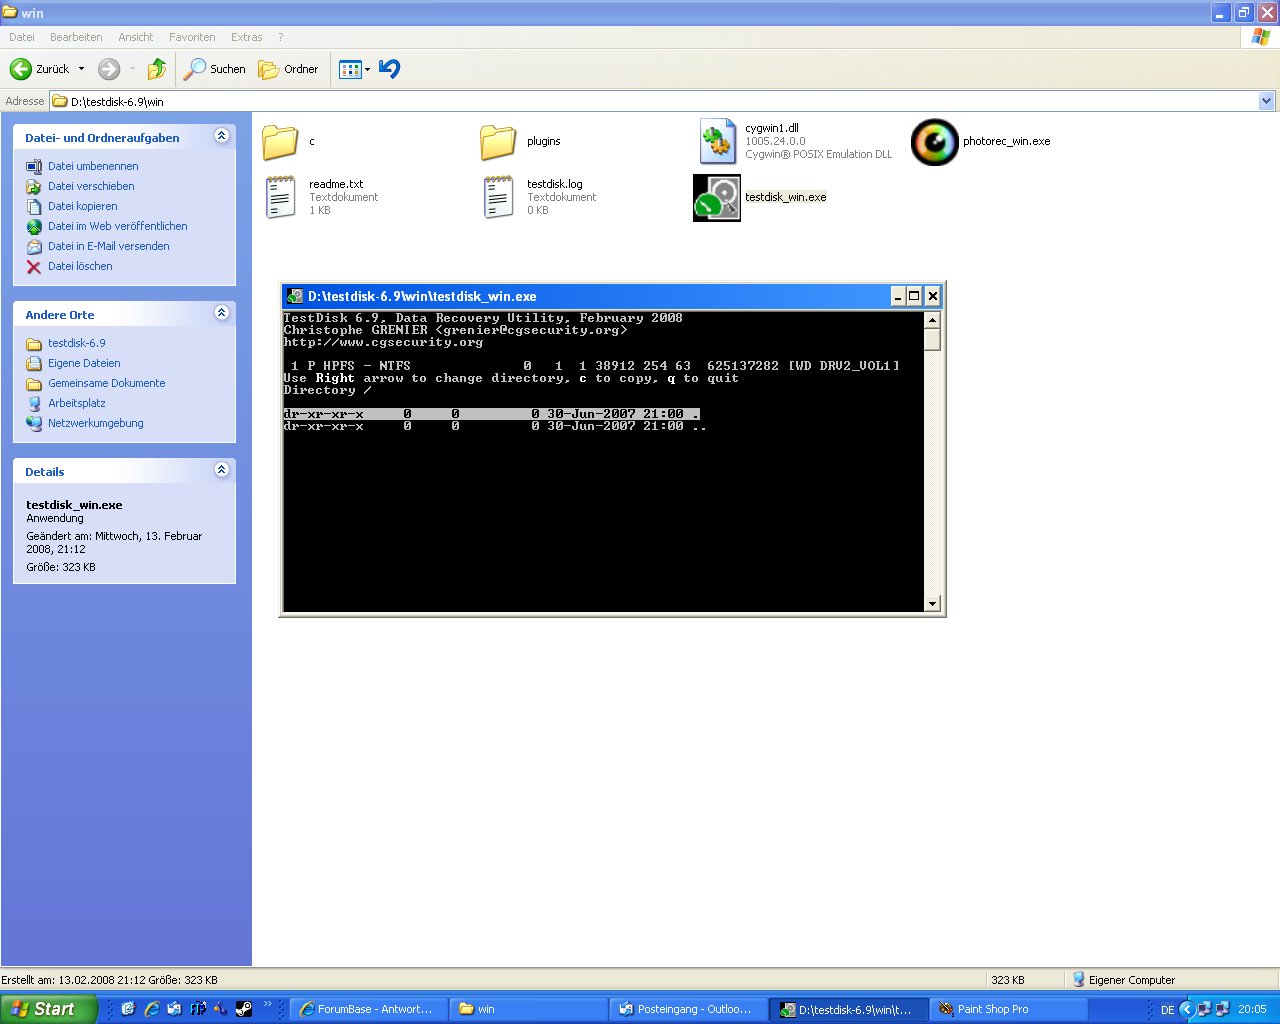Click the testdisk taskbar button
The height and width of the screenshot is (1024, 1280).
click(x=848, y=1009)
